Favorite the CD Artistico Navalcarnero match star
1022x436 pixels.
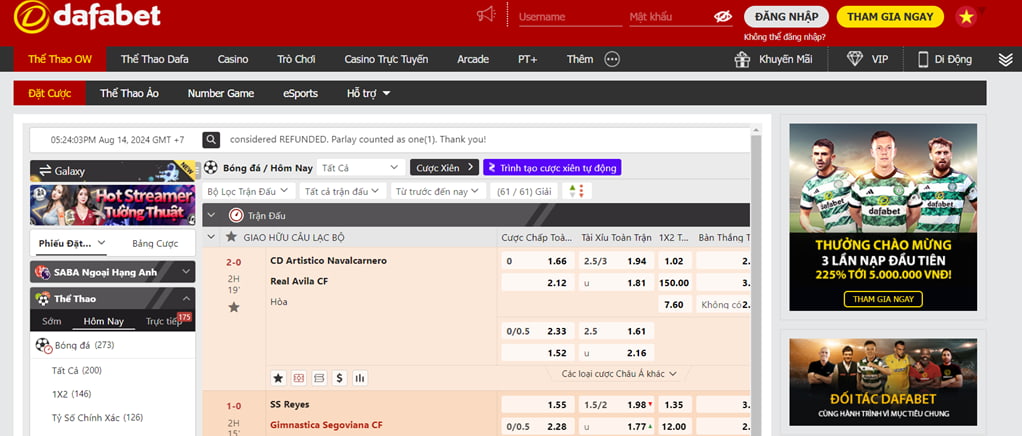click(x=234, y=307)
